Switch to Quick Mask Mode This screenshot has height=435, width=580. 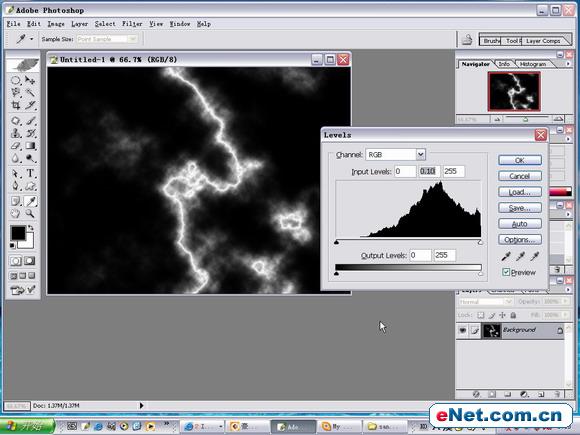pyautogui.click(x=30, y=261)
